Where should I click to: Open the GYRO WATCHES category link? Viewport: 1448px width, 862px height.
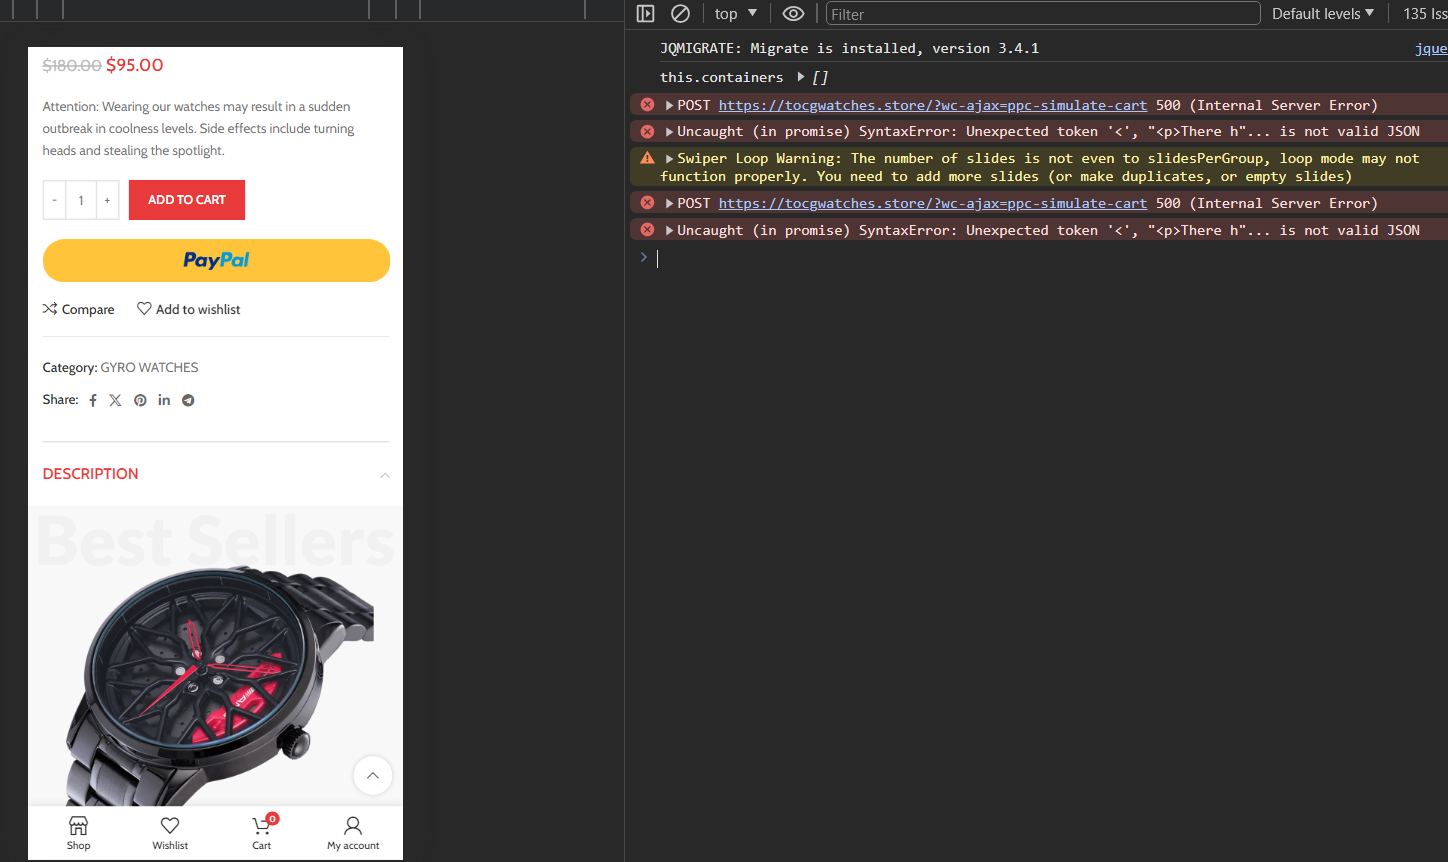pyautogui.click(x=149, y=367)
